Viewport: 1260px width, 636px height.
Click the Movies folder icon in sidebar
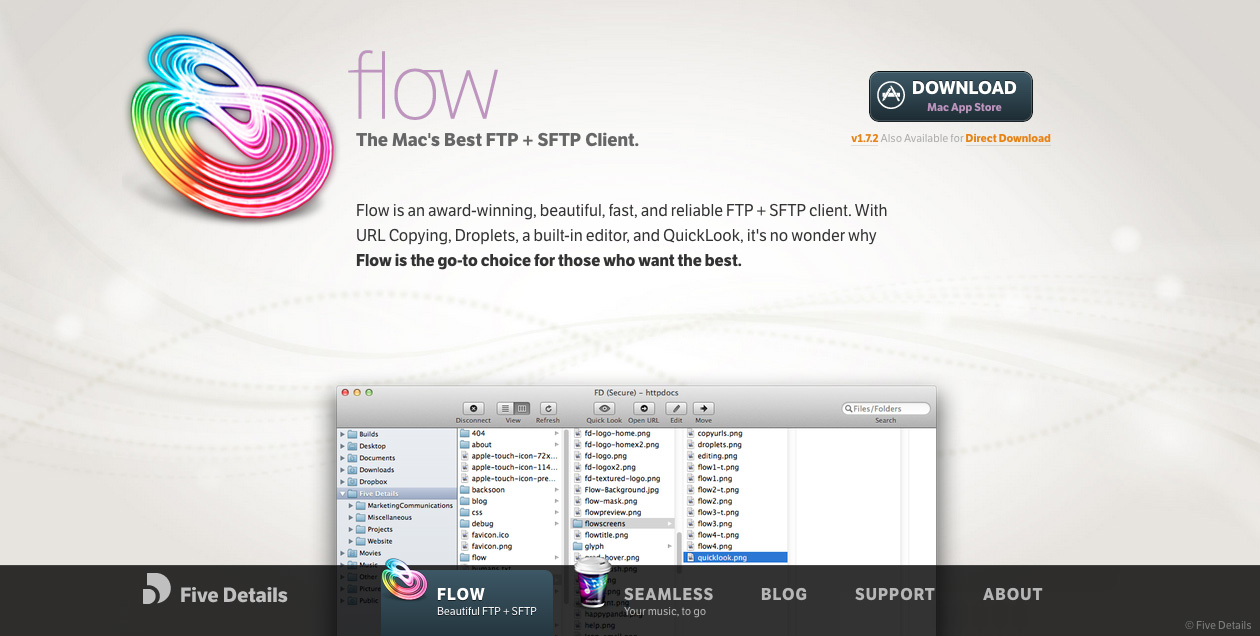point(353,553)
